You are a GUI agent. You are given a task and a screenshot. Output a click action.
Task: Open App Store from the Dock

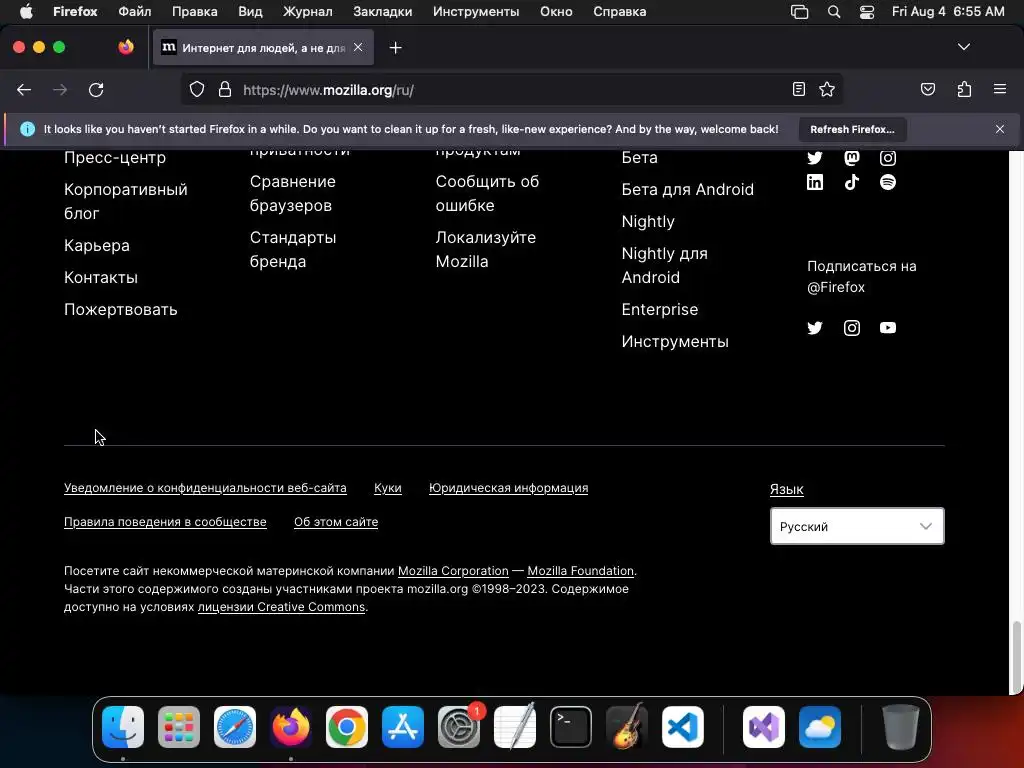pos(403,727)
